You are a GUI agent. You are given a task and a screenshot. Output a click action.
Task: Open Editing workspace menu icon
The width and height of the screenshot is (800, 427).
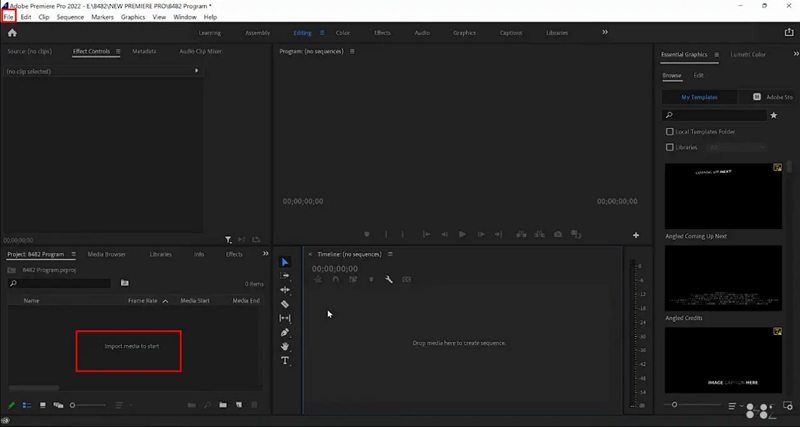click(322, 33)
